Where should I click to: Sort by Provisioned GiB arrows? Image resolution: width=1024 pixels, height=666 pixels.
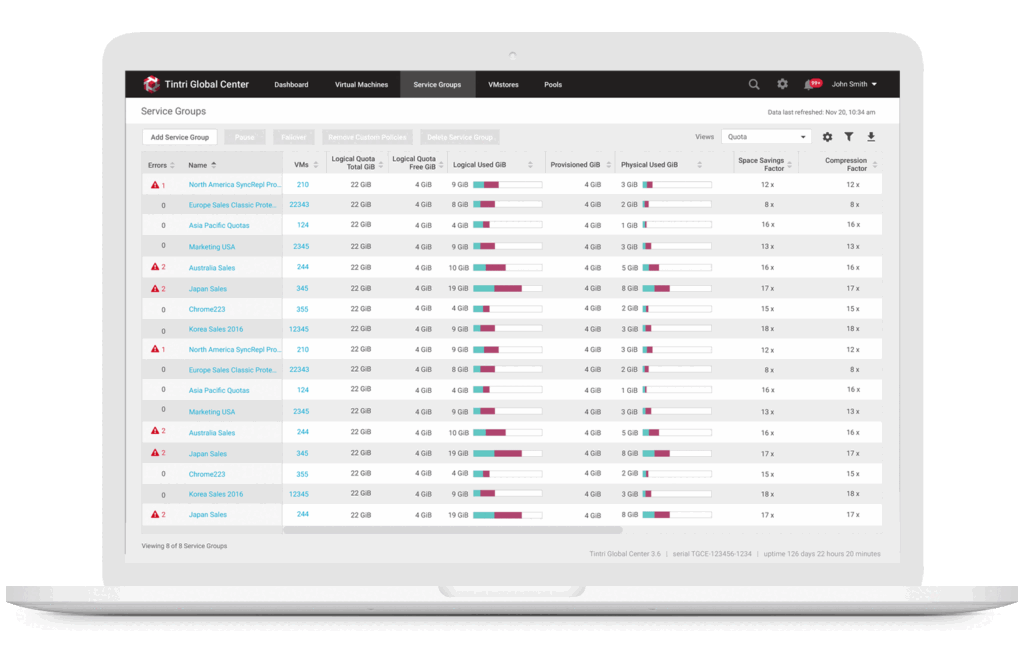coord(609,165)
